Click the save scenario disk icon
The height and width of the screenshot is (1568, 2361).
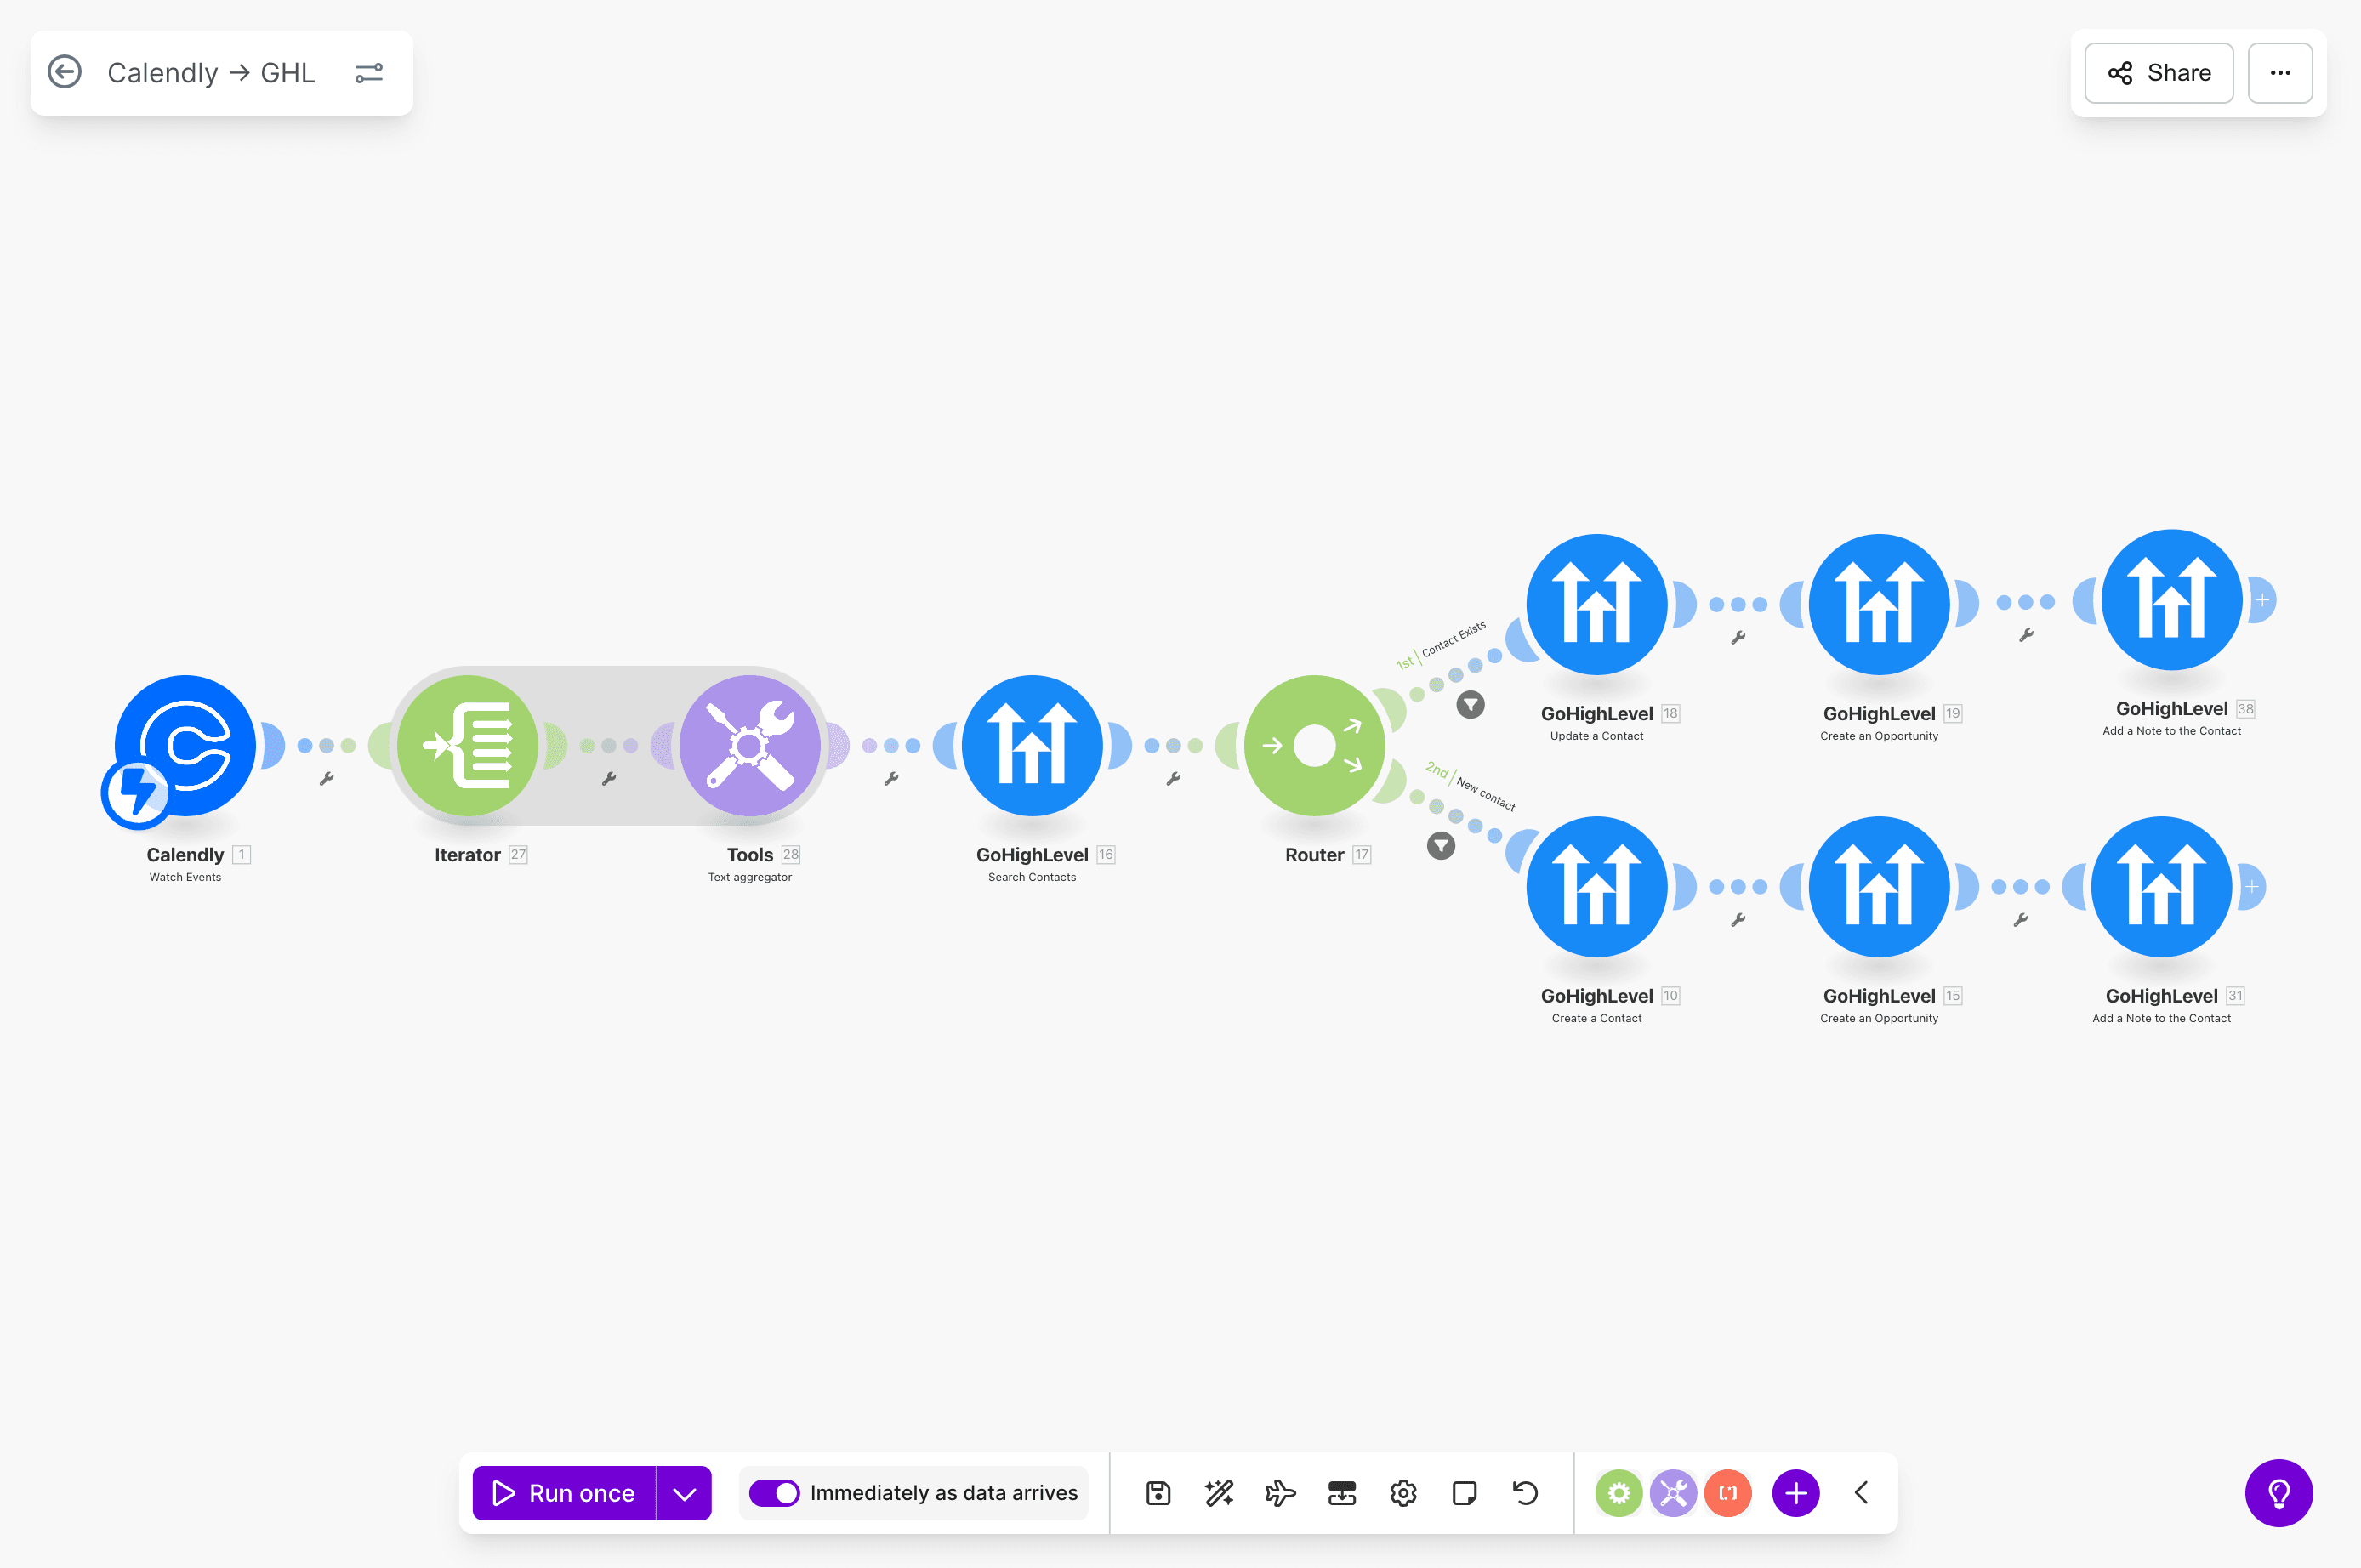click(x=1158, y=1493)
